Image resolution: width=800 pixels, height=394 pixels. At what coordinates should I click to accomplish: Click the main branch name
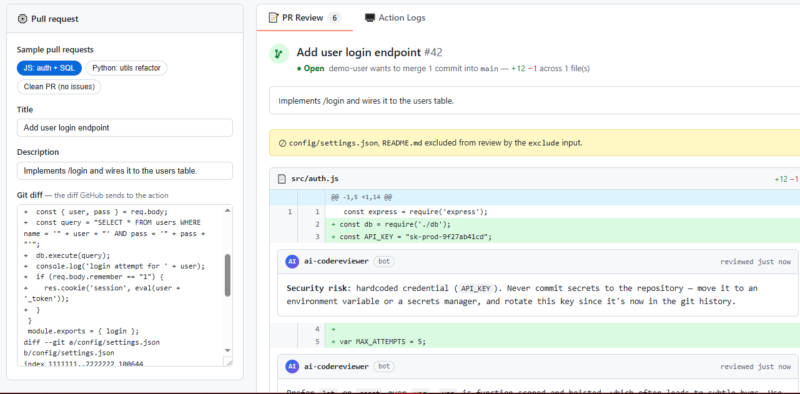489,68
